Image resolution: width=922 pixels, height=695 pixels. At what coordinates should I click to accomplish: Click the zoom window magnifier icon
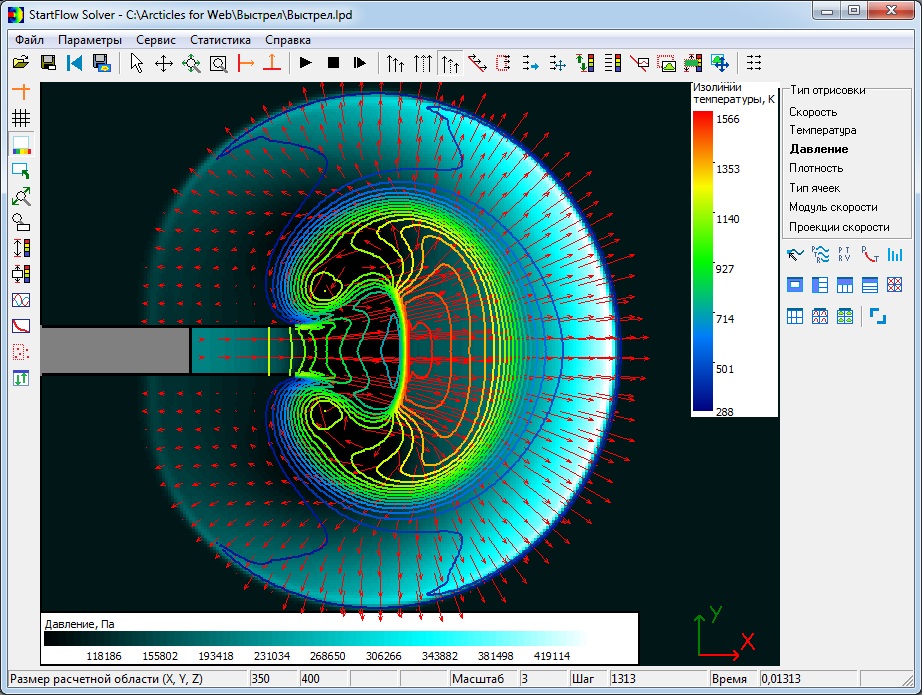pos(218,62)
